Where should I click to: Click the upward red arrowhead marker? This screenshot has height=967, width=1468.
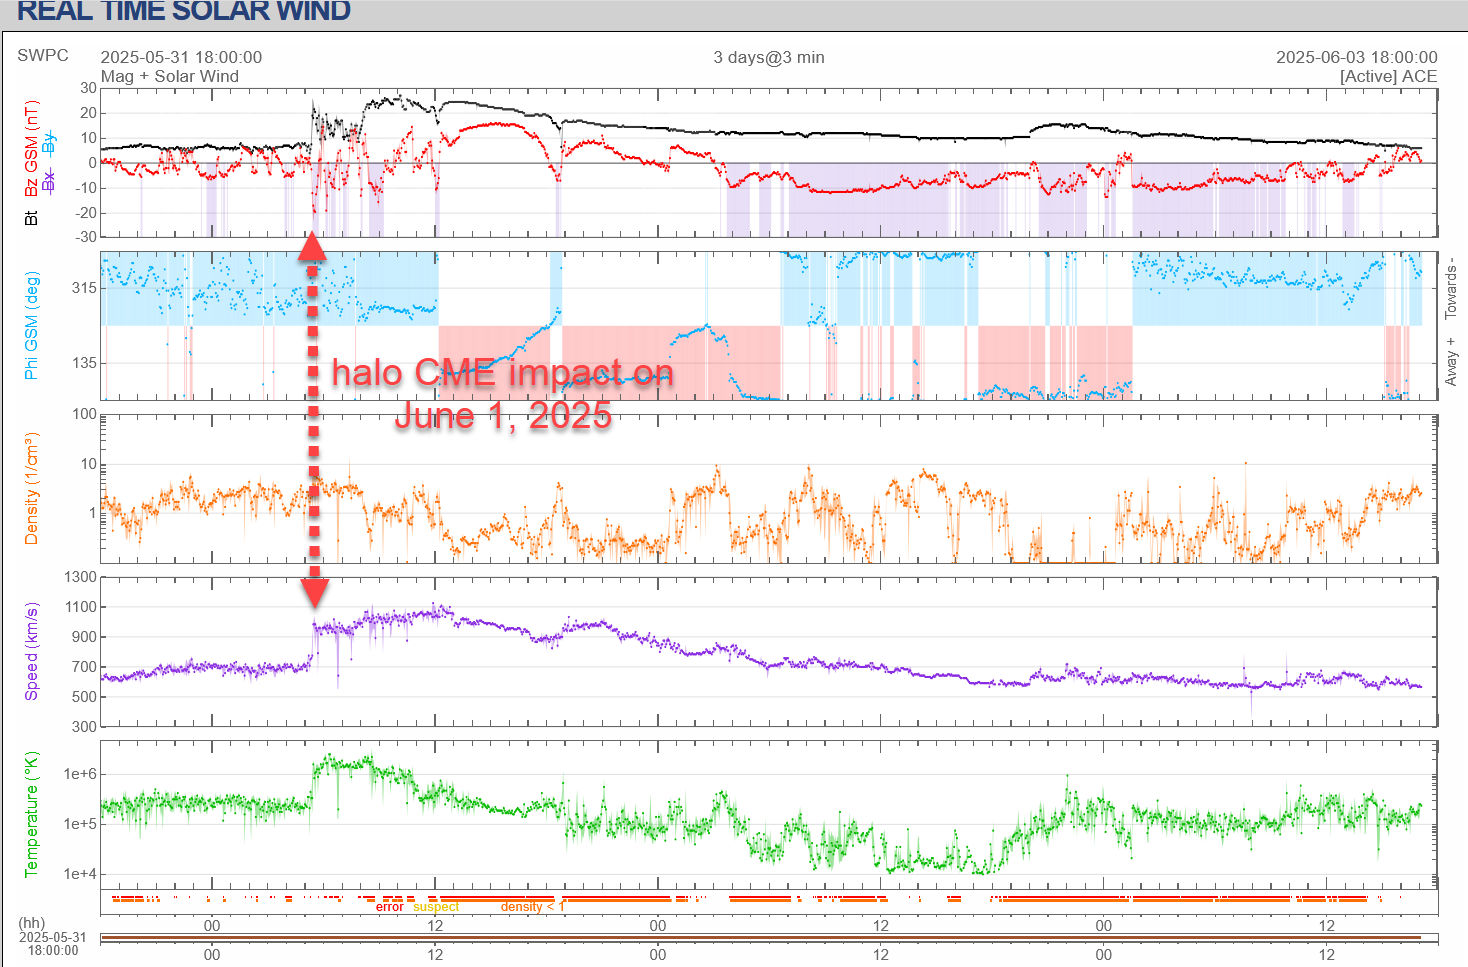[x=312, y=246]
